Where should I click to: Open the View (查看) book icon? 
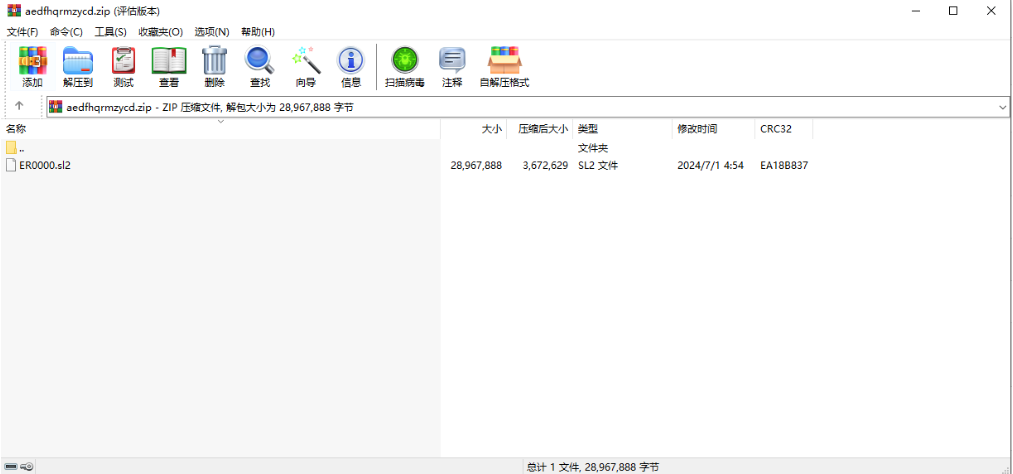[168, 66]
